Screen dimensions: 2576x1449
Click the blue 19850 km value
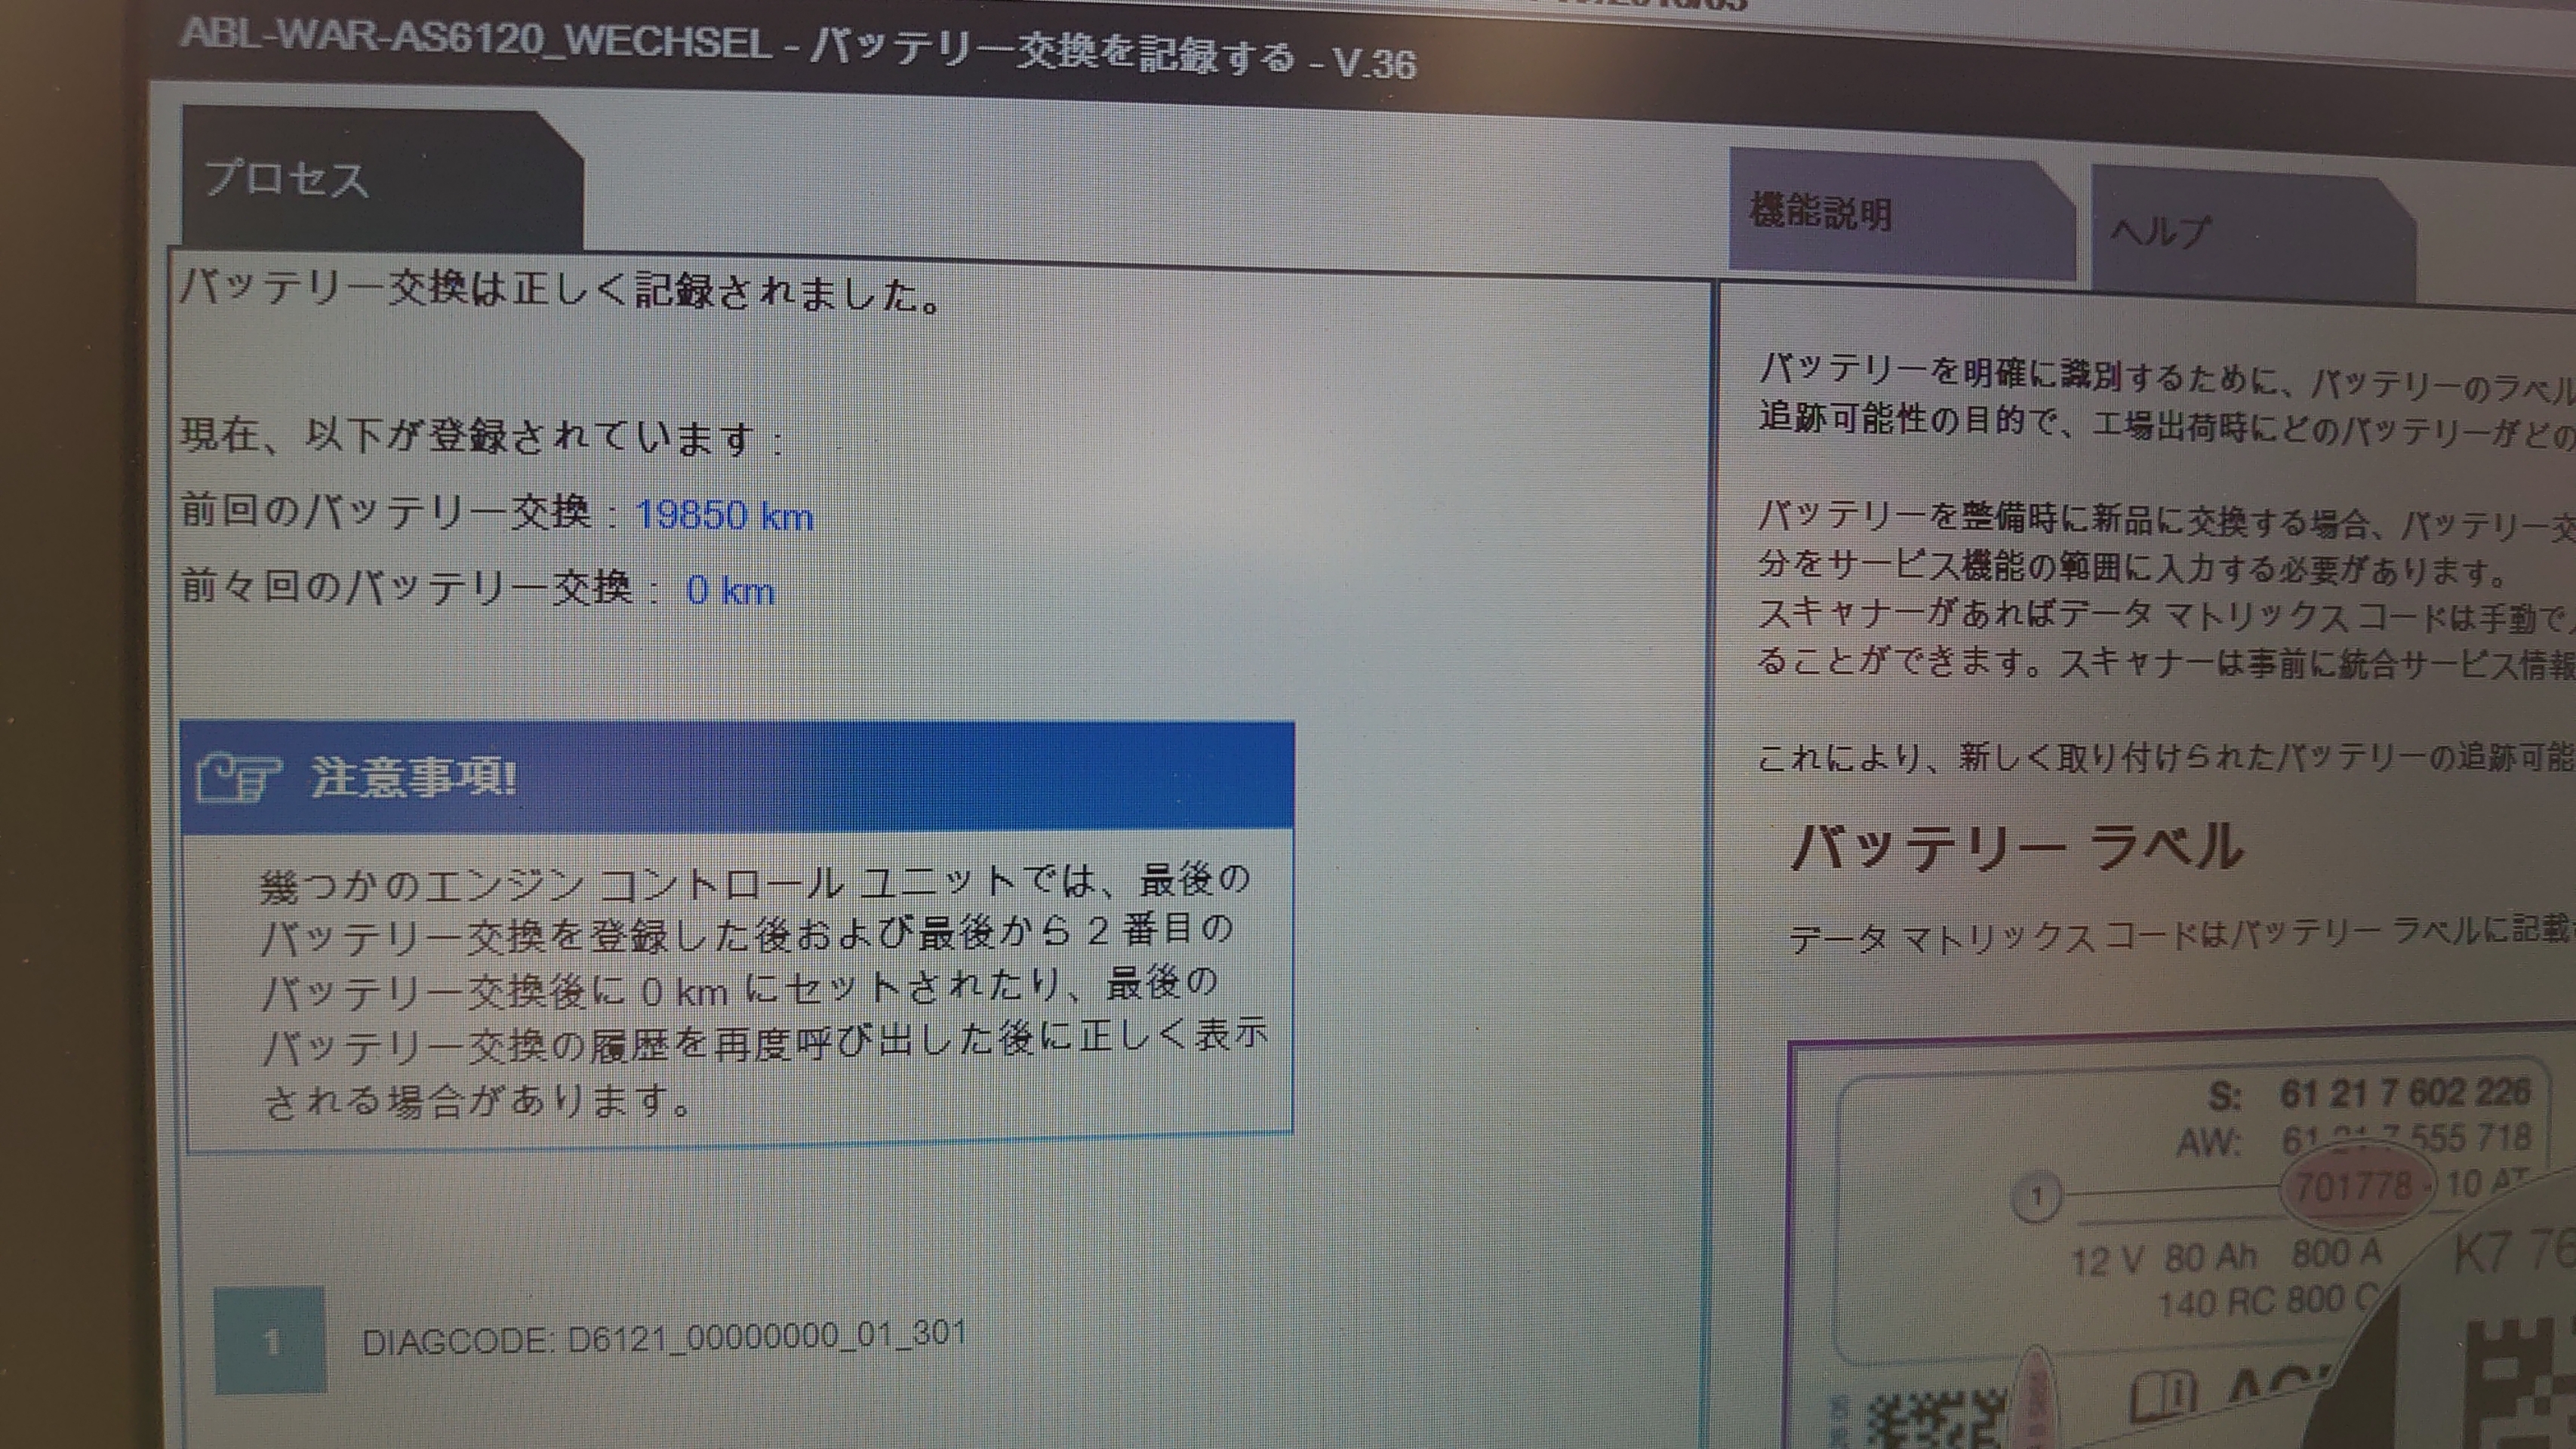point(724,516)
